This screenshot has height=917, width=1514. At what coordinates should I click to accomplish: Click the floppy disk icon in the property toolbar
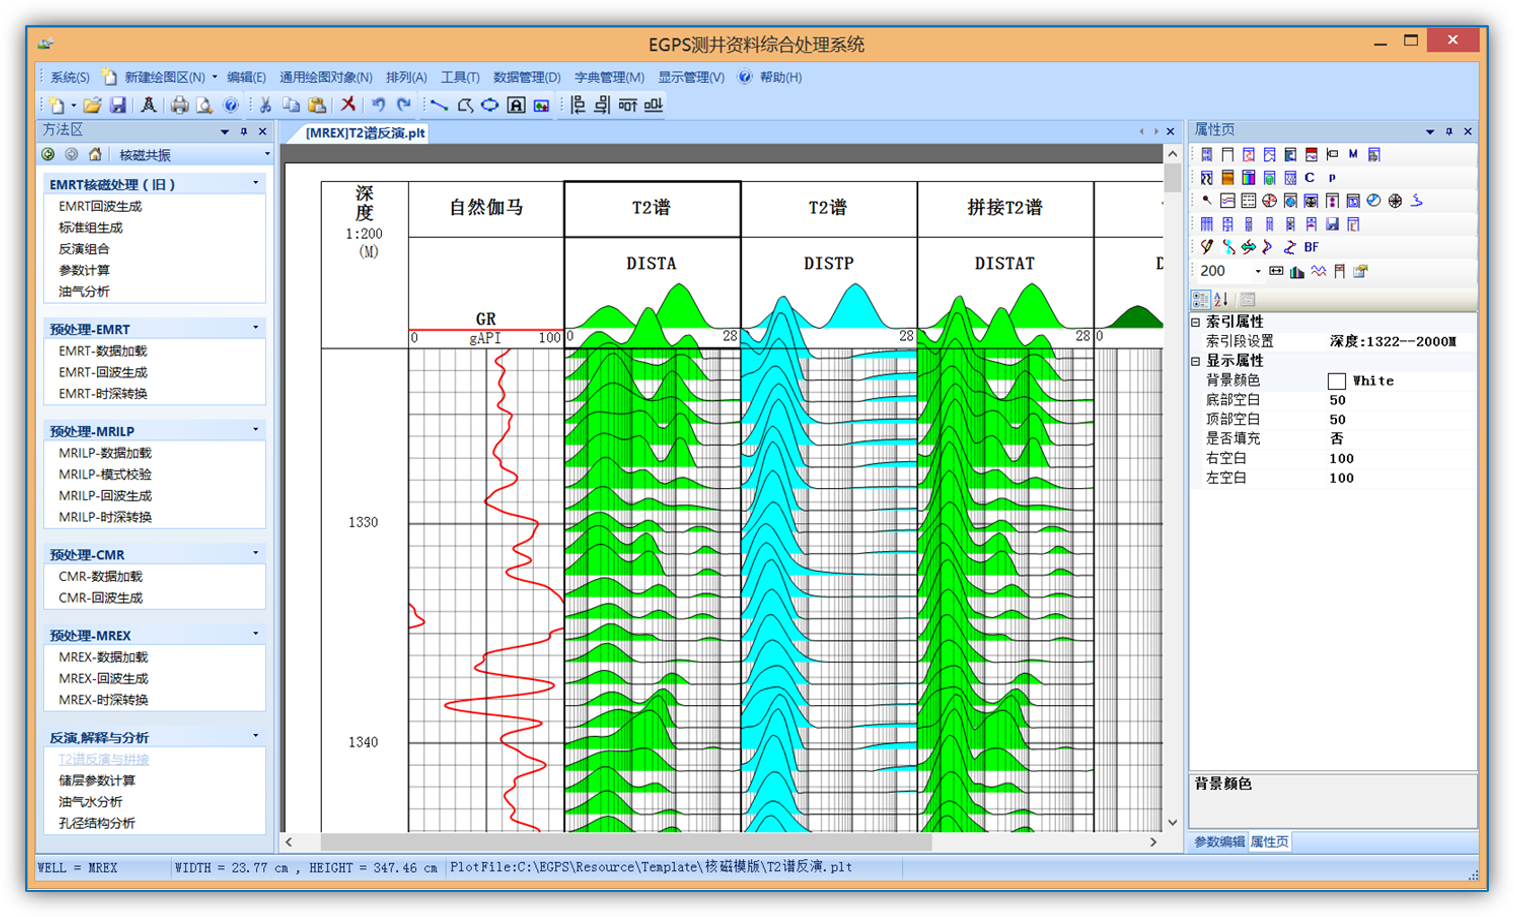pos(1332,224)
